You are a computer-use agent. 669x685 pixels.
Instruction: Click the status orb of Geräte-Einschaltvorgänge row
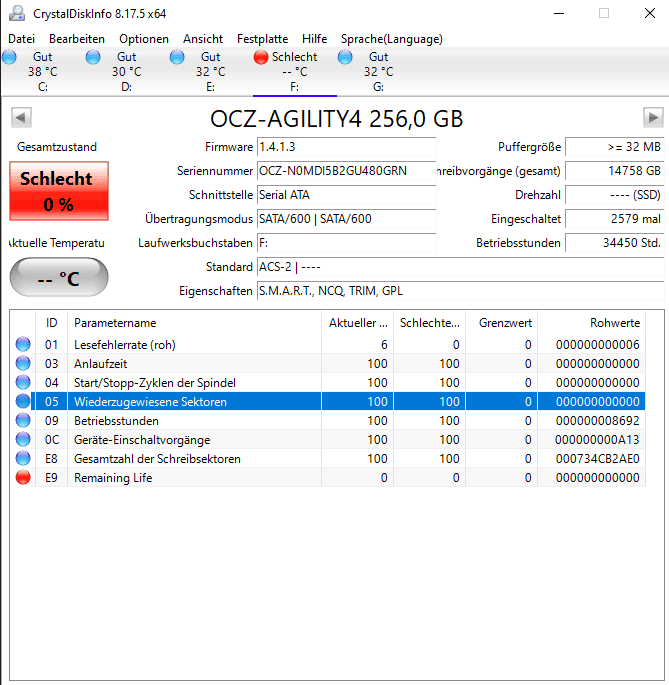pyautogui.click(x=23, y=439)
